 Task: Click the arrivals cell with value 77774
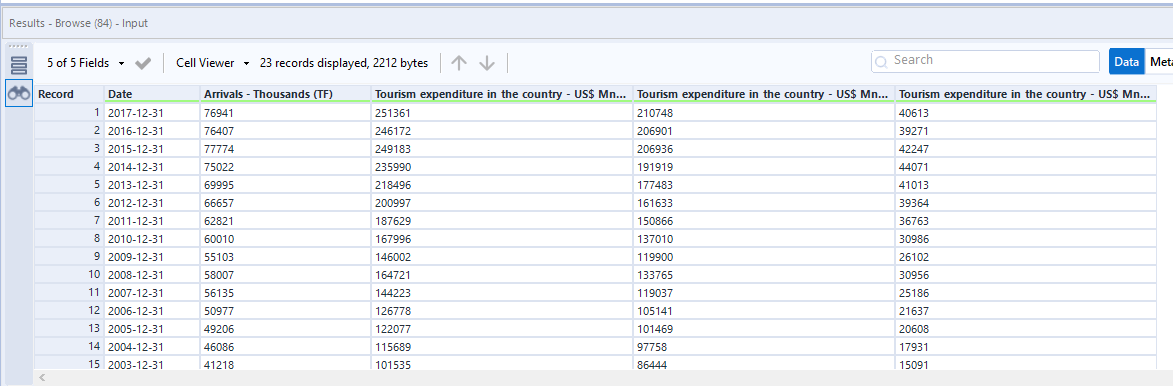point(285,149)
